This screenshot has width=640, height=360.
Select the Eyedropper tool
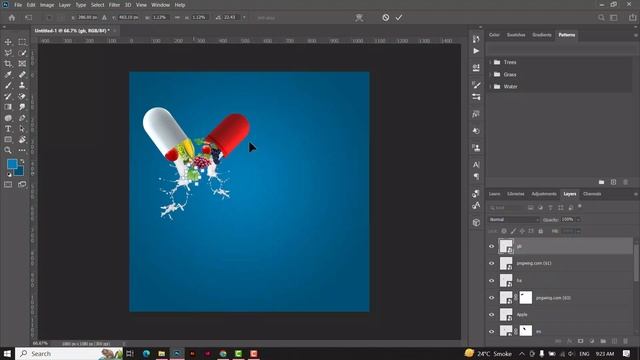click(x=8, y=74)
